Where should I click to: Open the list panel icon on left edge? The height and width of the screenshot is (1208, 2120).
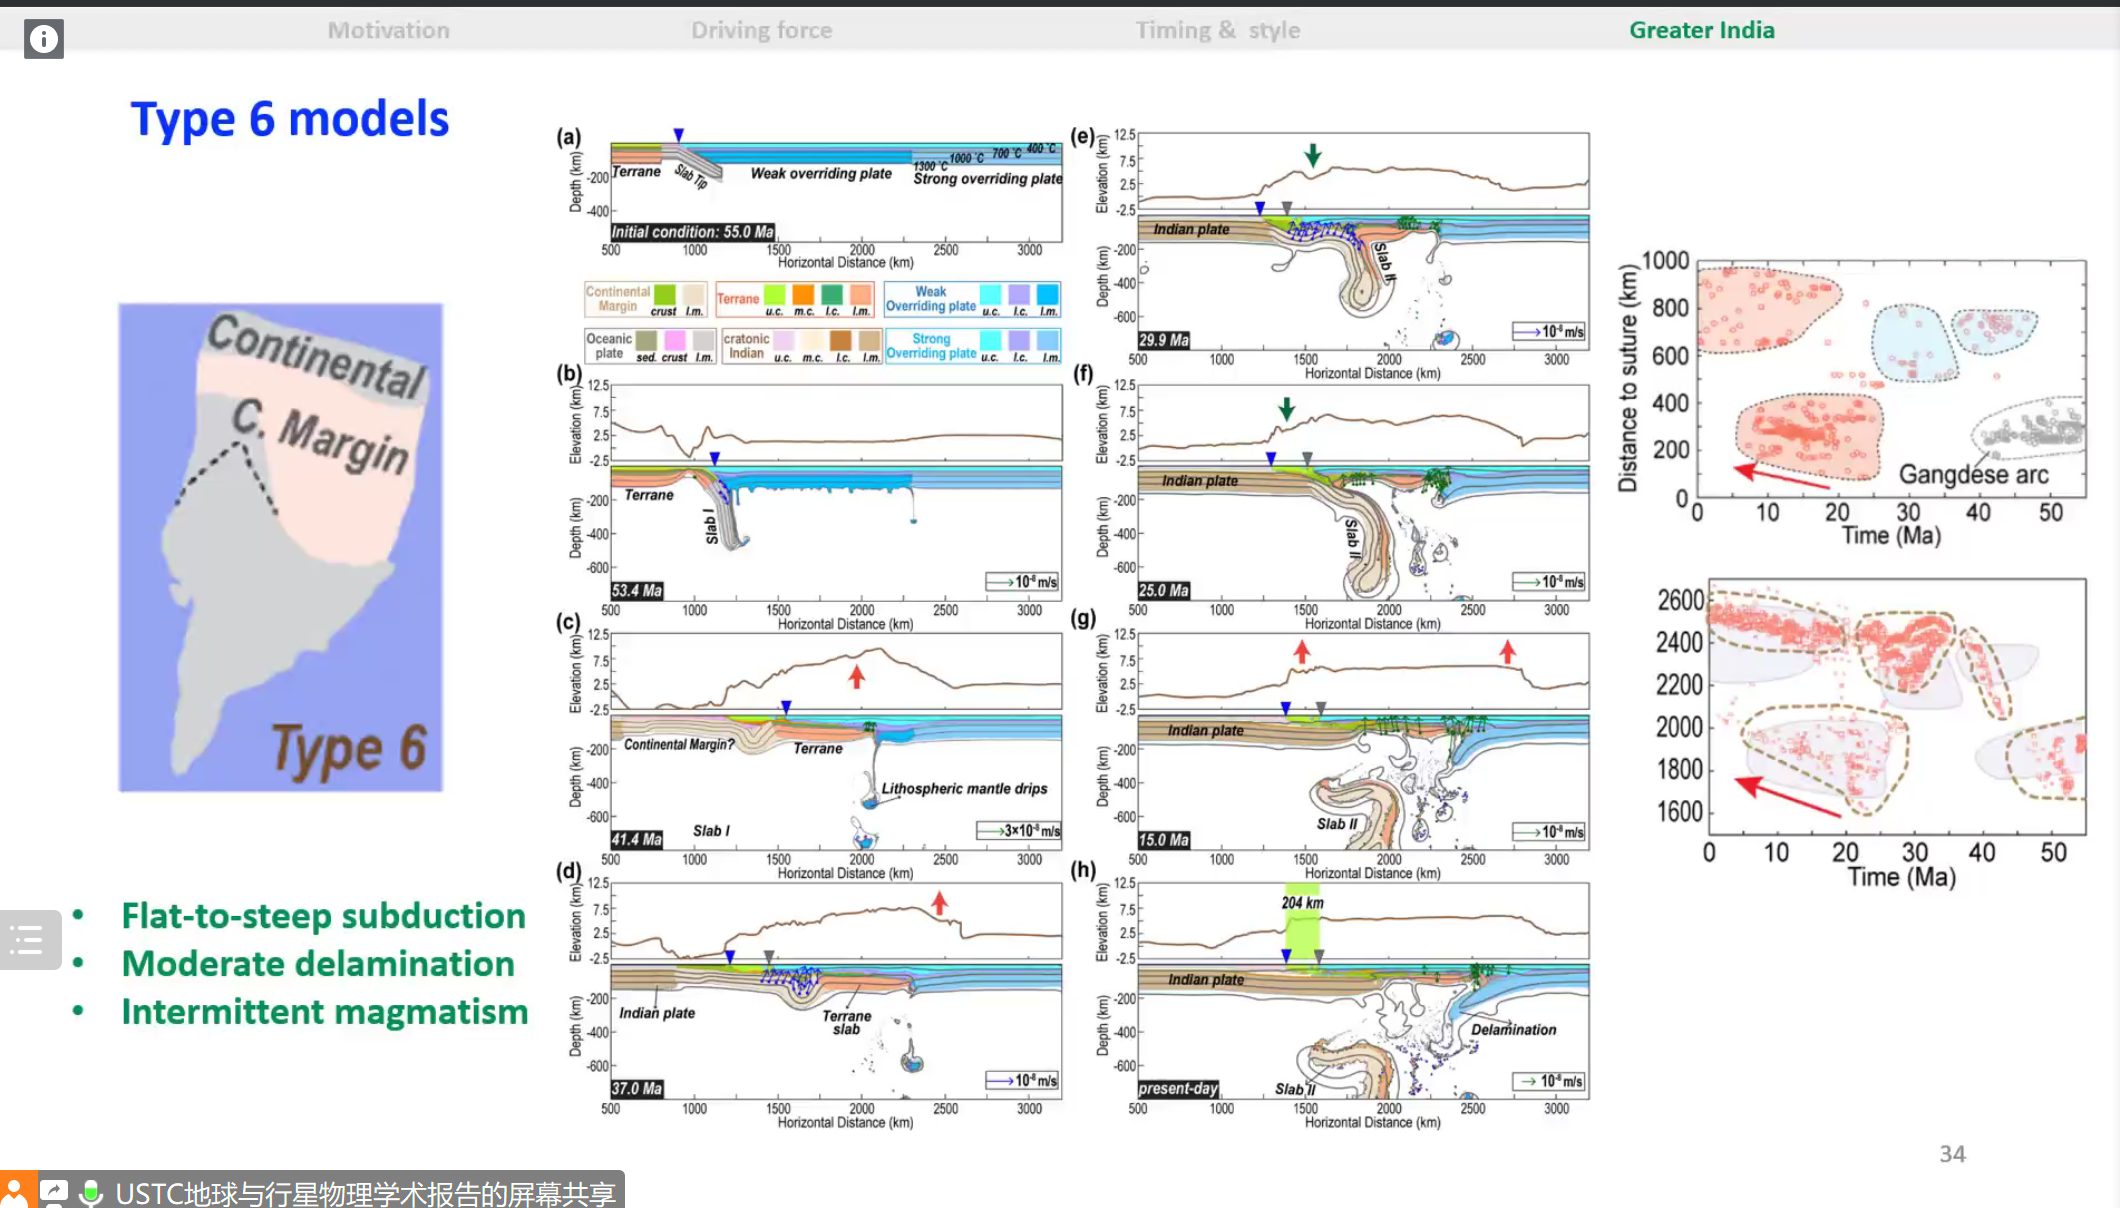(x=29, y=940)
